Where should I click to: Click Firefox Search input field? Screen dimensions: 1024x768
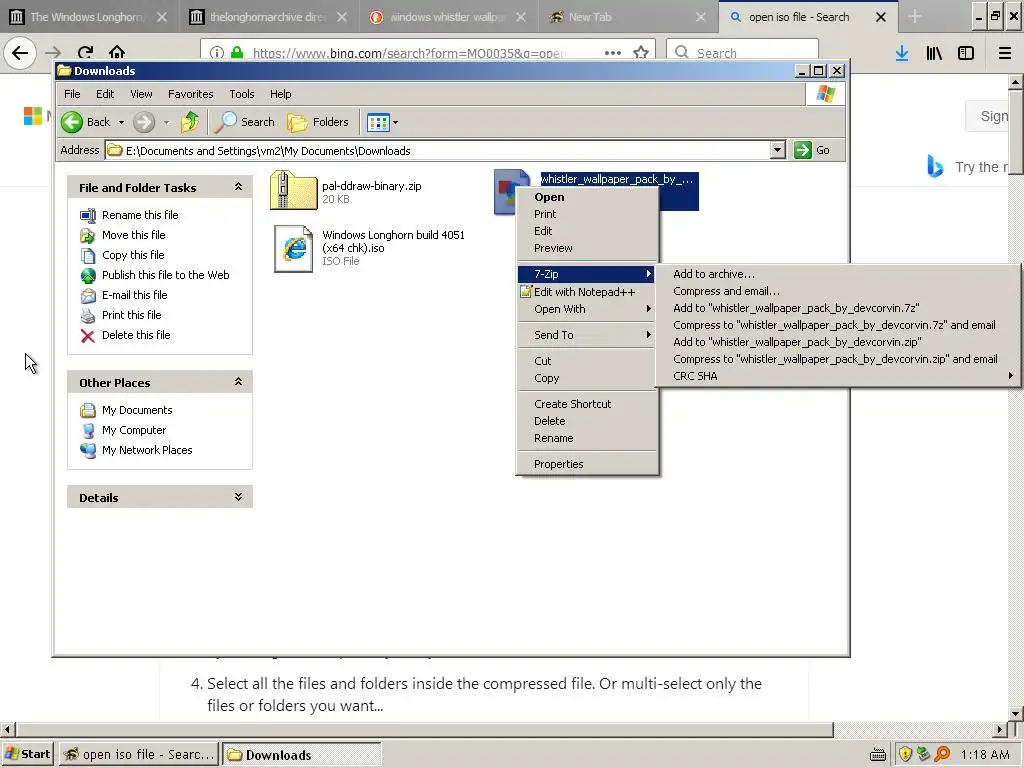(743, 52)
